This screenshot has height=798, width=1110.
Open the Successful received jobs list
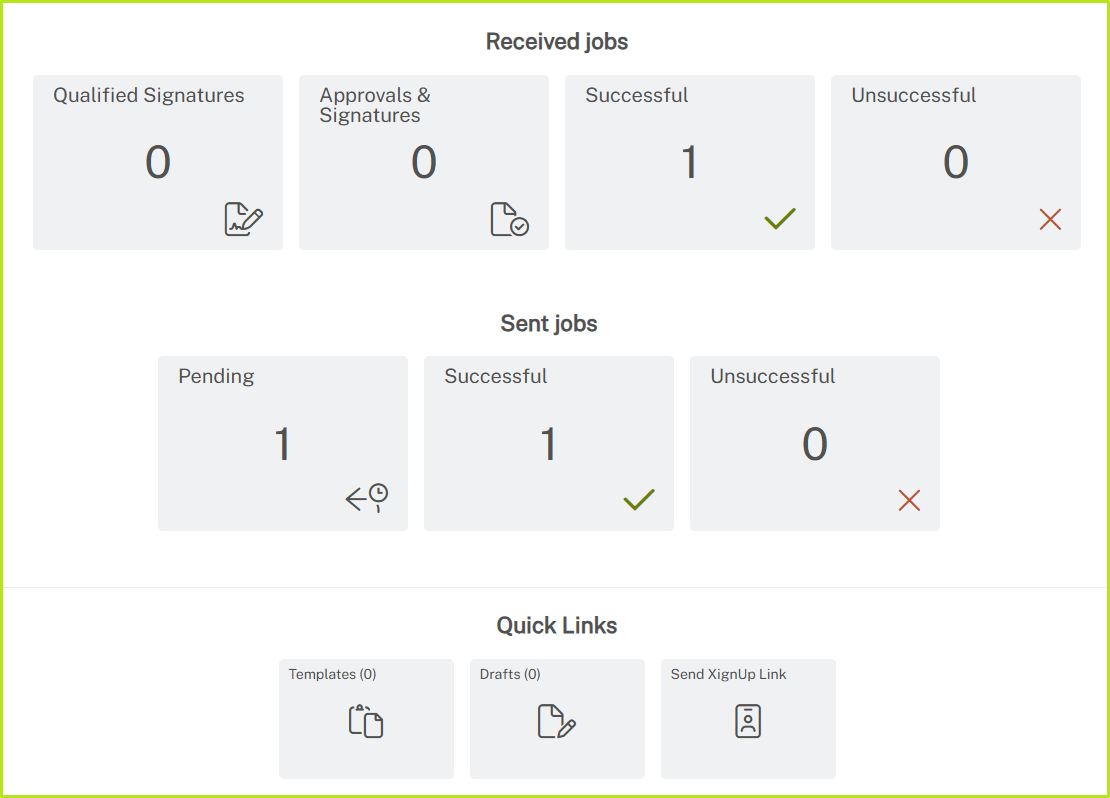tap(689, 161)
